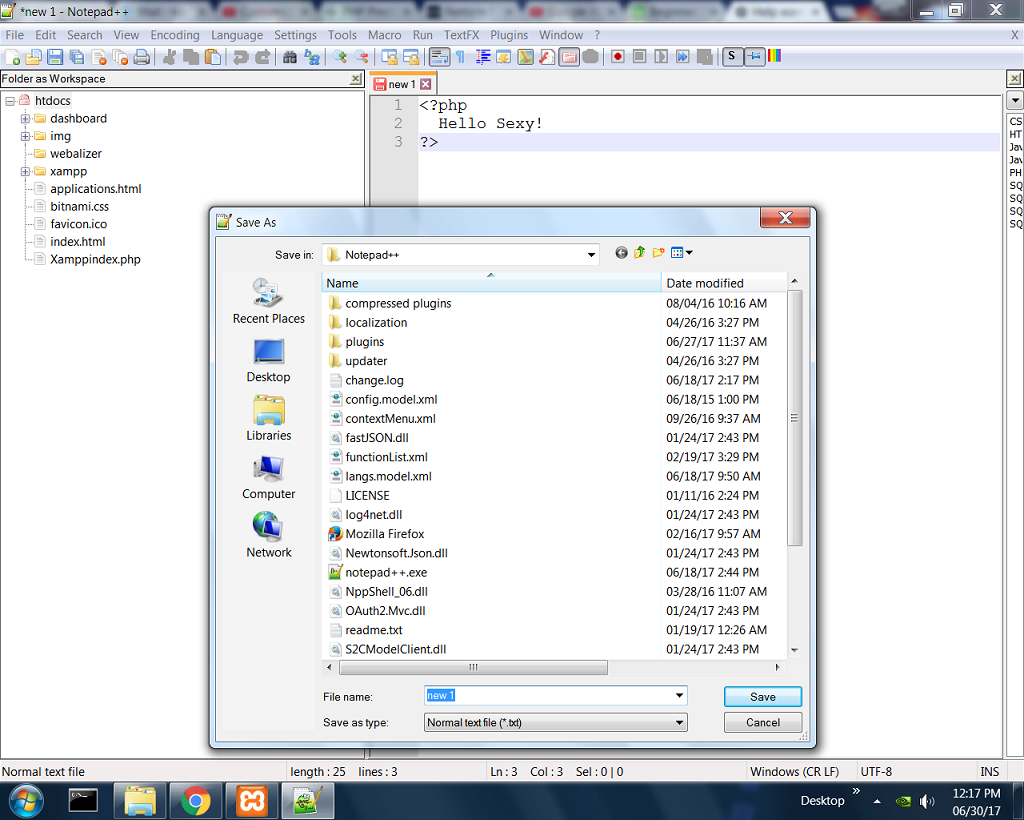This screenshot has height=820, width=1024.
Task: Select notepad++.exe in the file list
Action: [386, 573]
